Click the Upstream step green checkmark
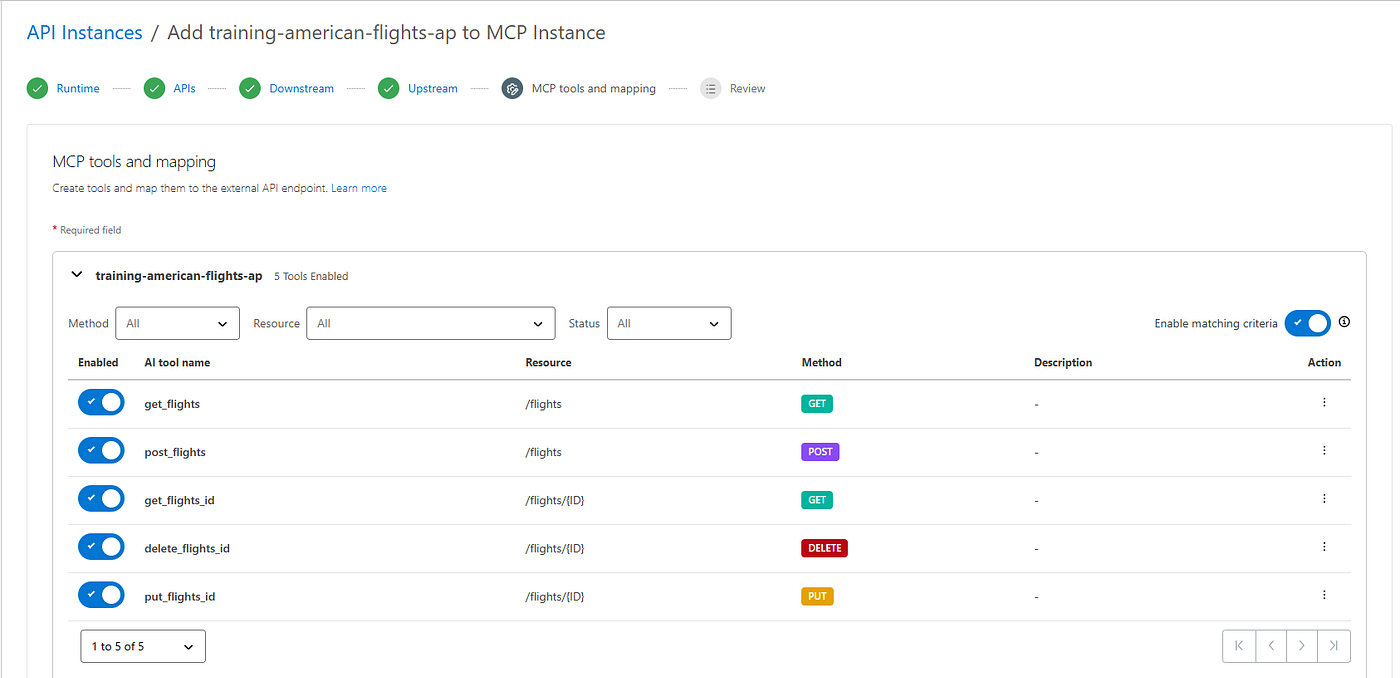The image size is (1400, 678). 389,88
